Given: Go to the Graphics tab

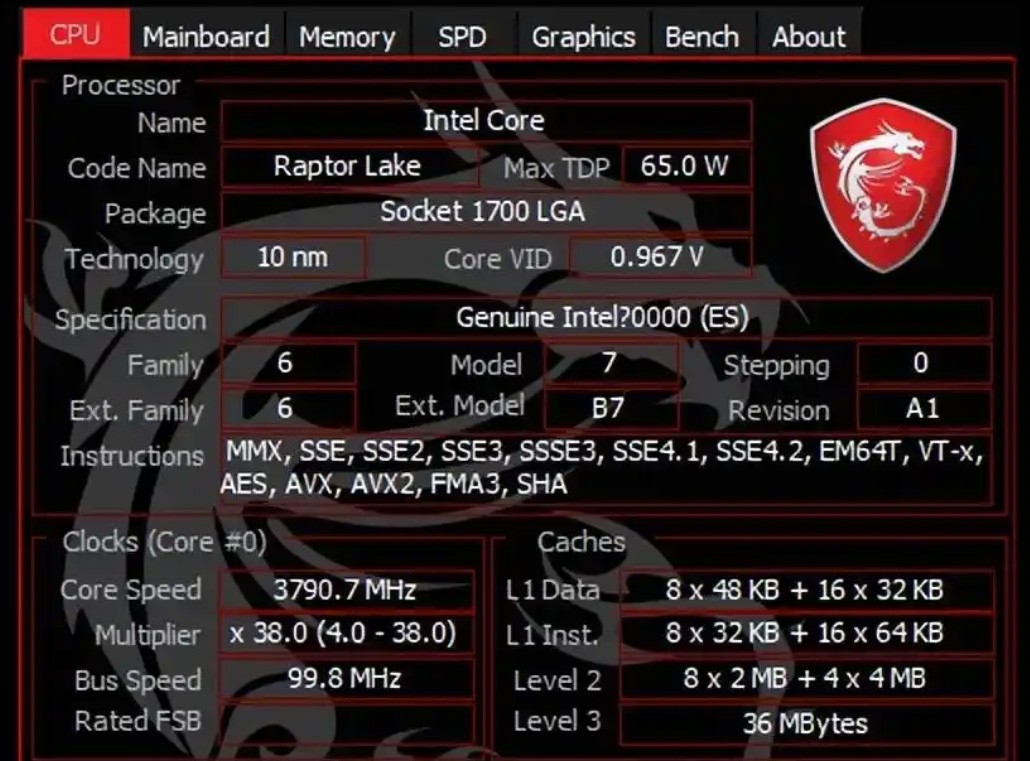Looking at the screenshot, I should coord(583,36).
